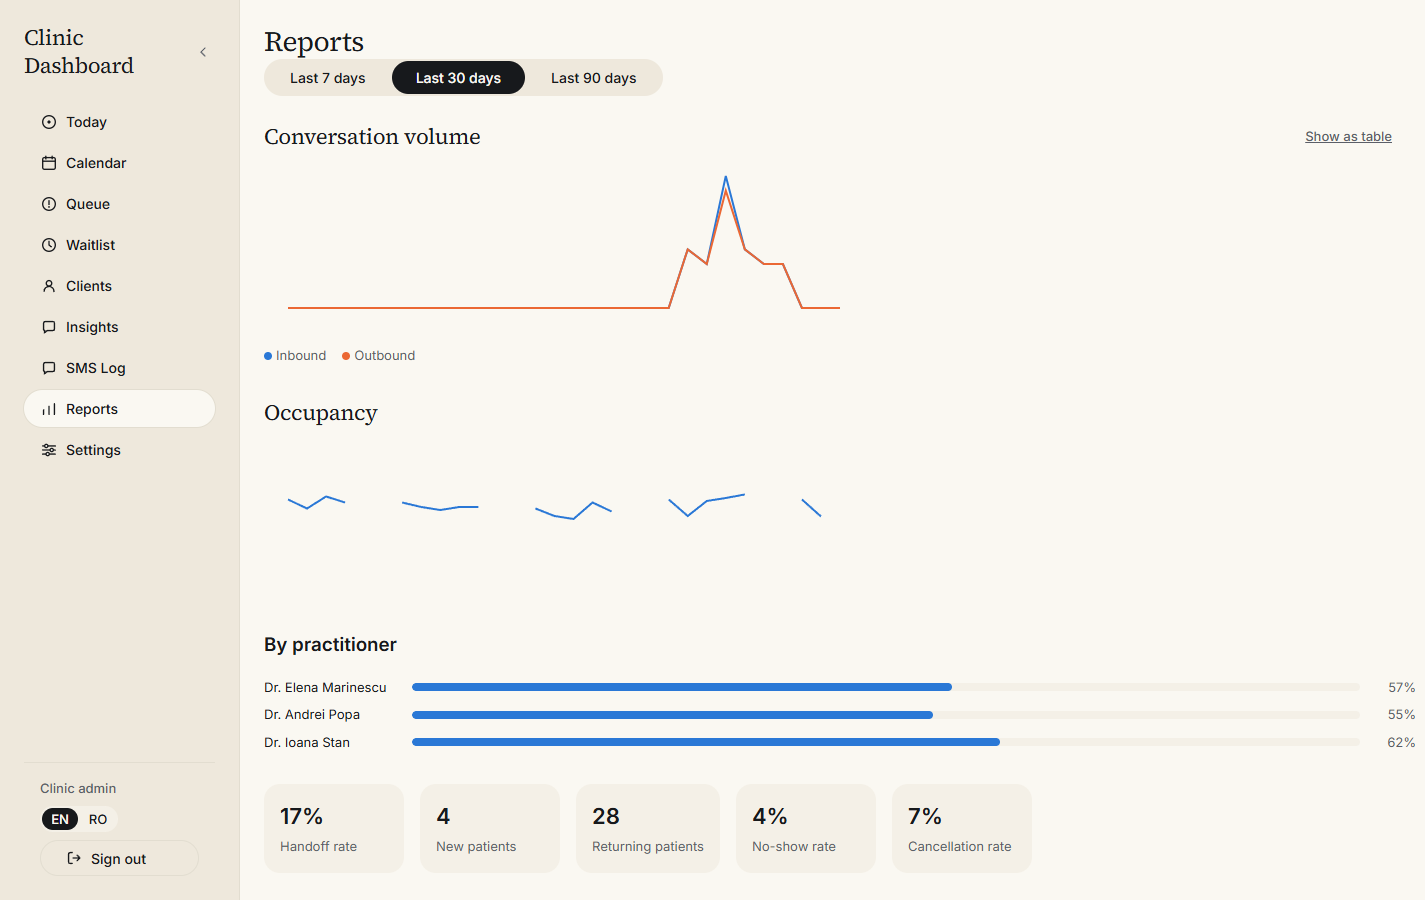Navigate to Waitlist
The height and width of the screenshot is (900, 1425).
click(x=119, y=245)
